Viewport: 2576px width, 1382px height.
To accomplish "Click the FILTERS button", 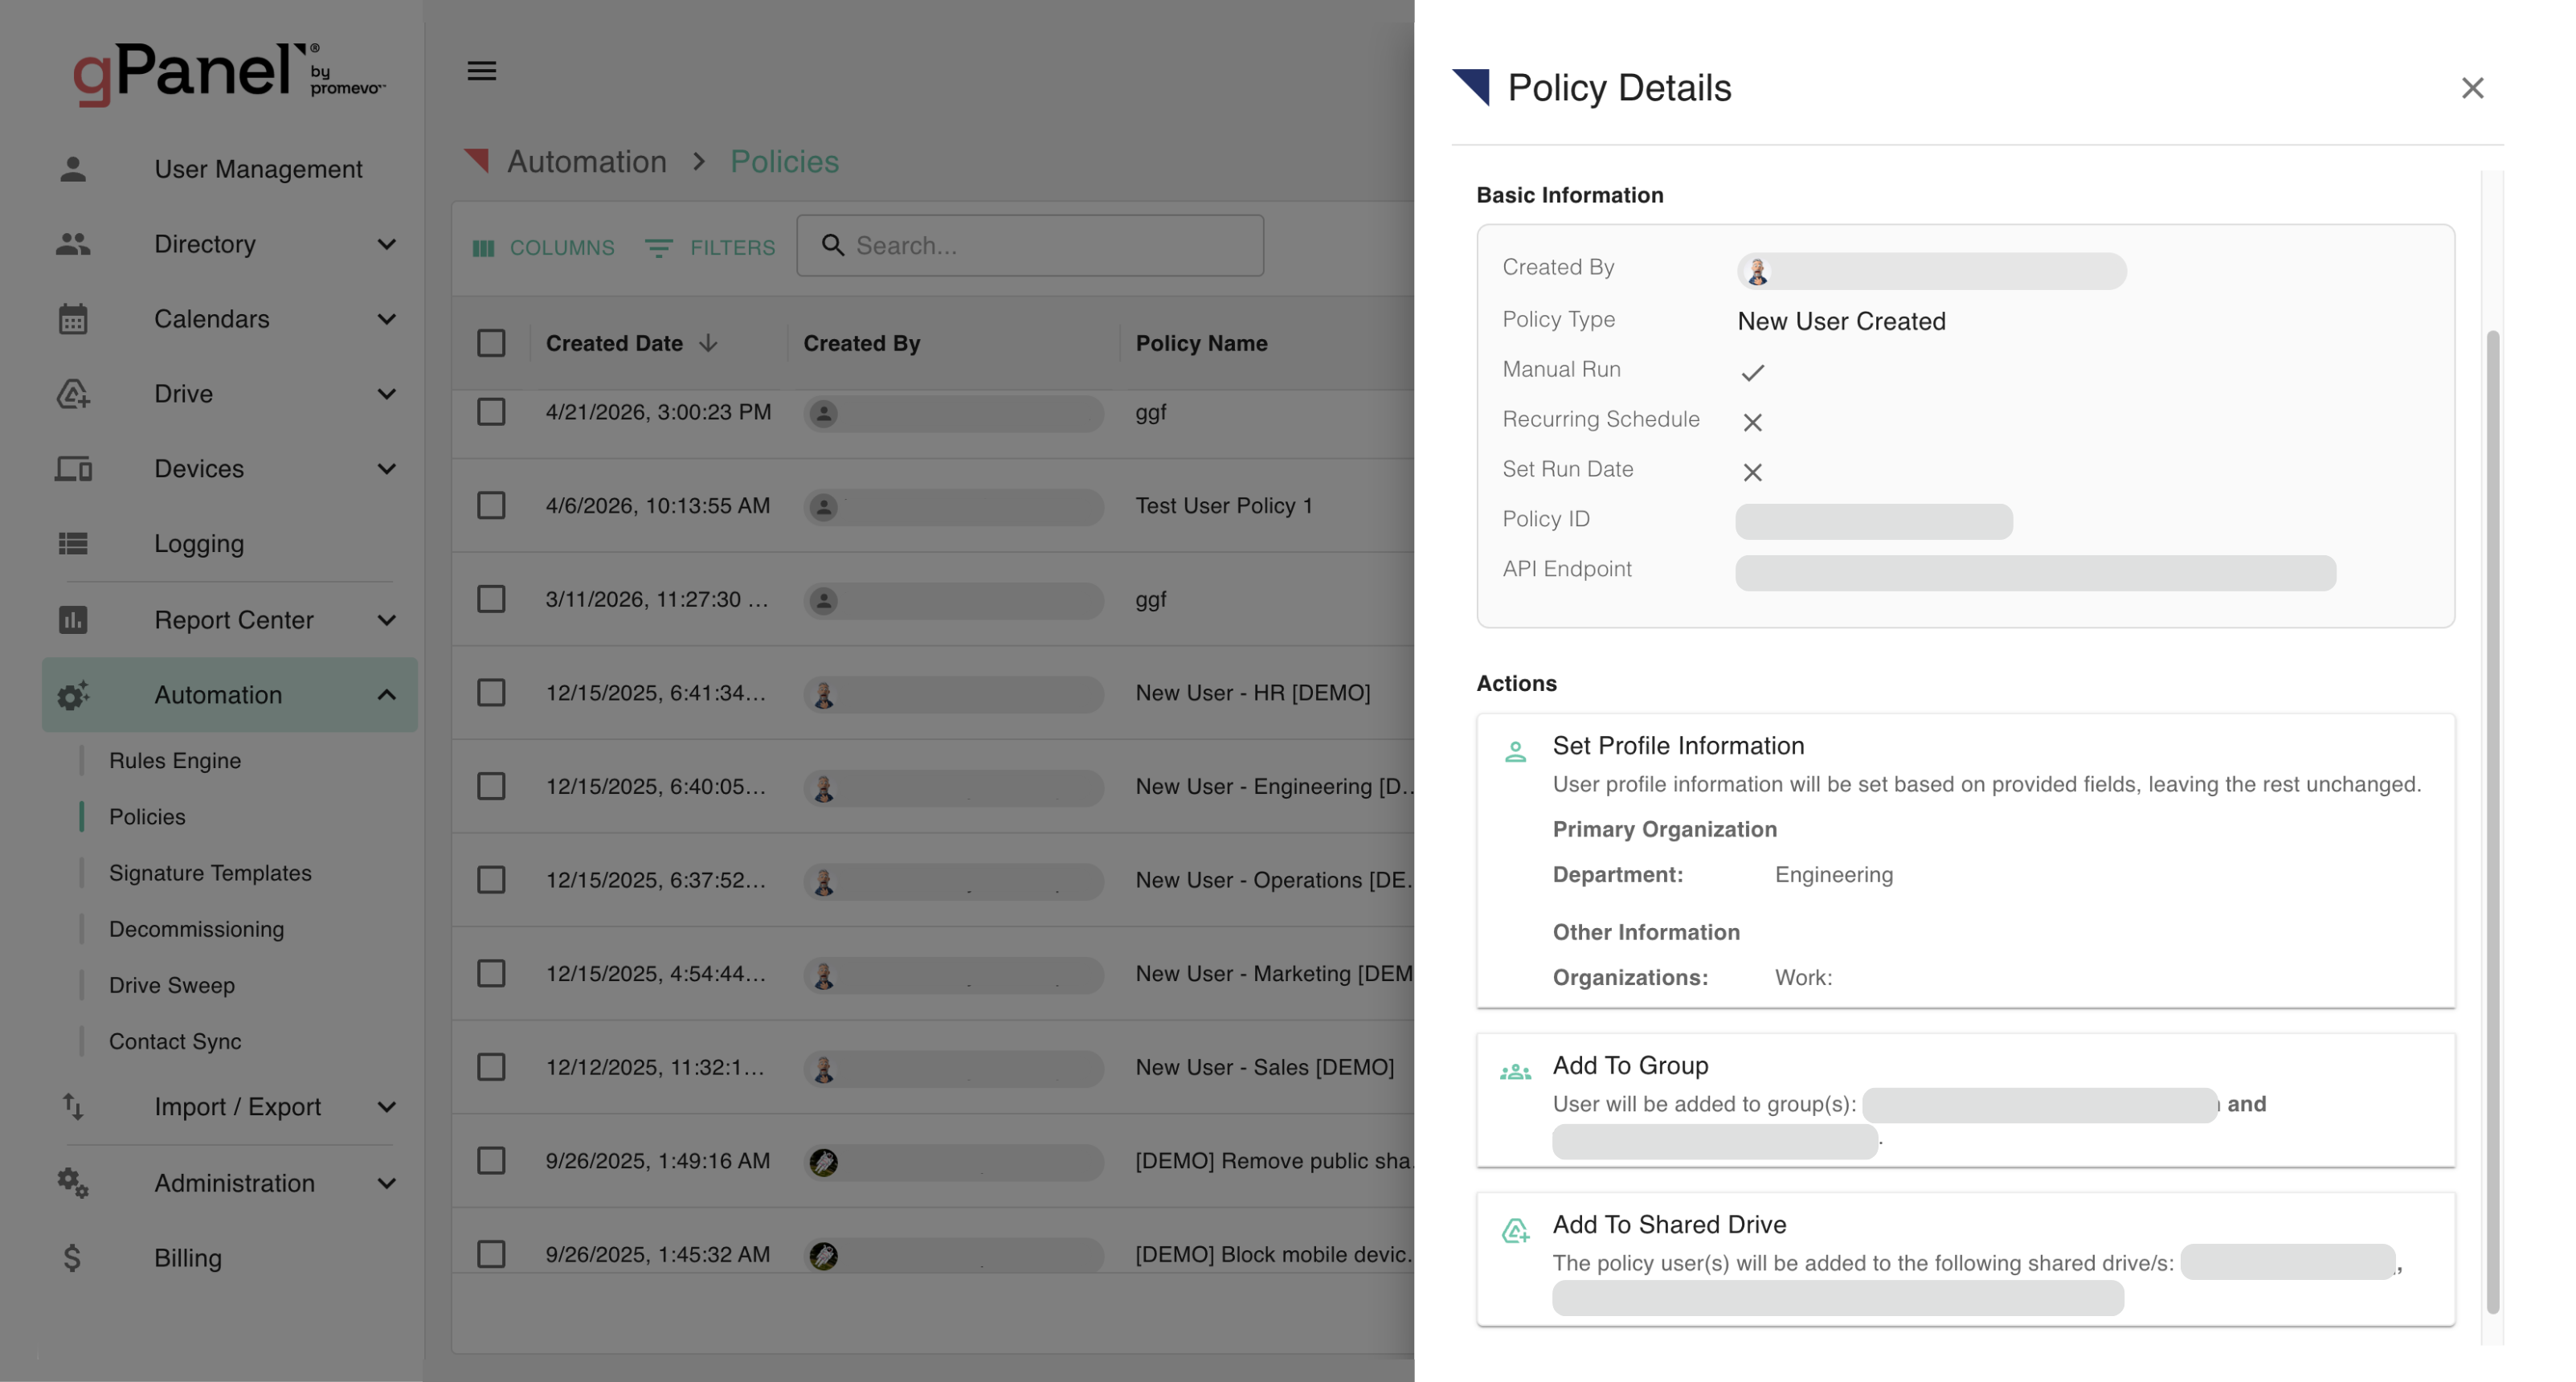I will (710, 248).
